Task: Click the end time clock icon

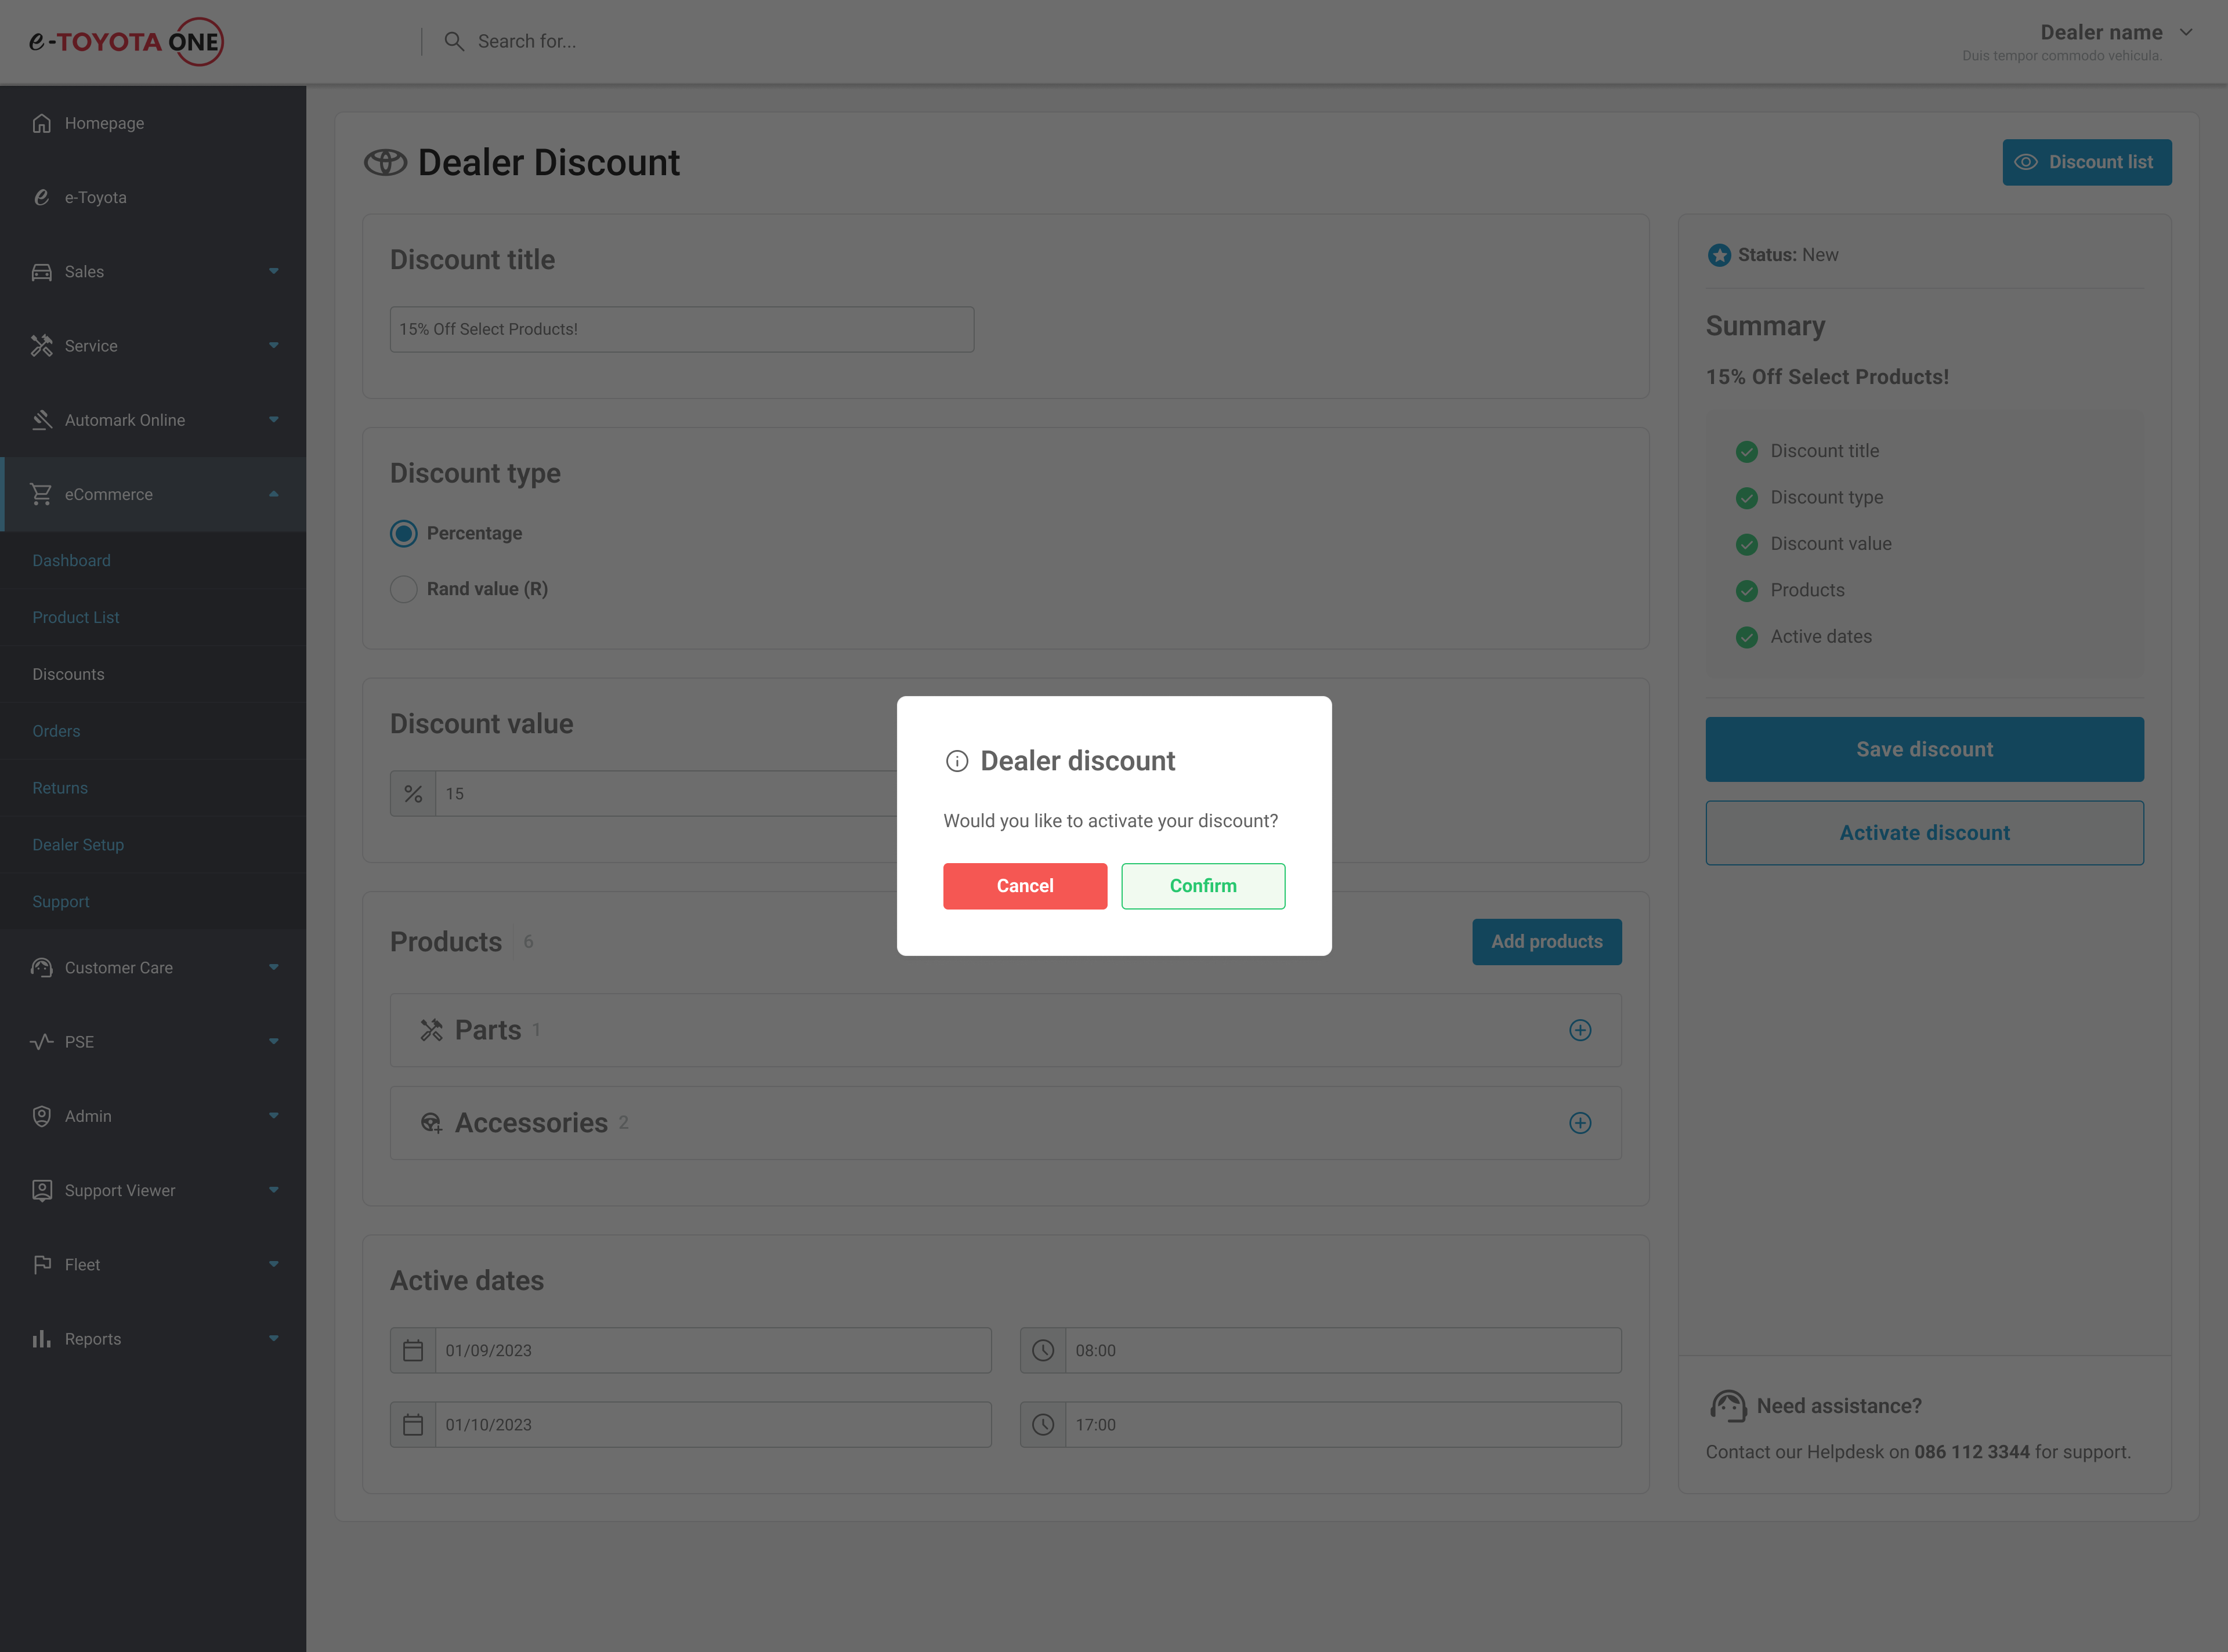Action: [x=1043, y=1424]
